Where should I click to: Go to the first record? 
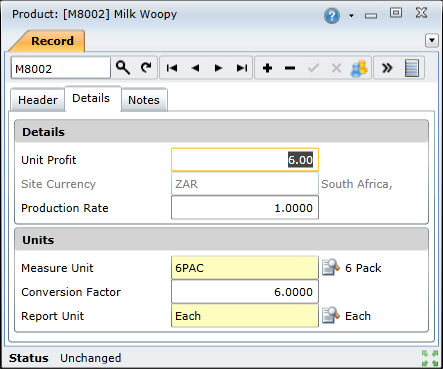172,68
